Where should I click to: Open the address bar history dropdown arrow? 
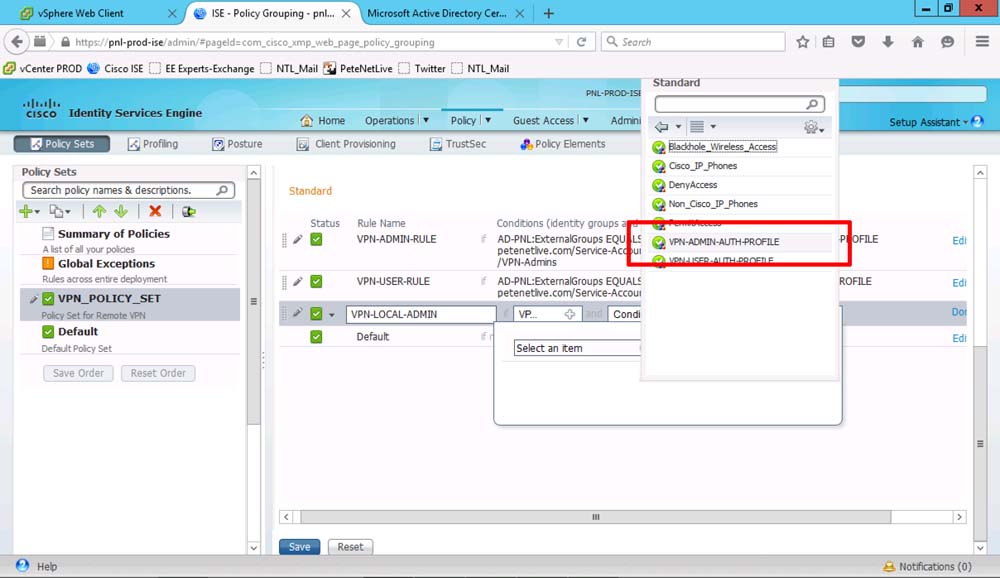(559, 42)
